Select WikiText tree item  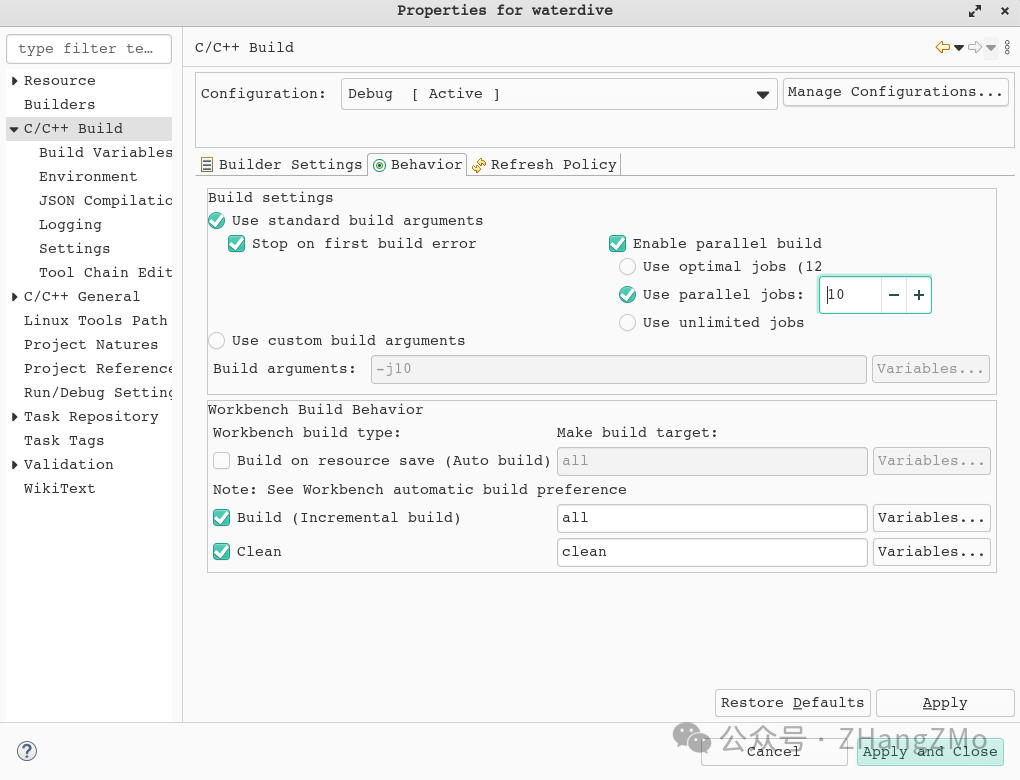[x=59, y=489]
